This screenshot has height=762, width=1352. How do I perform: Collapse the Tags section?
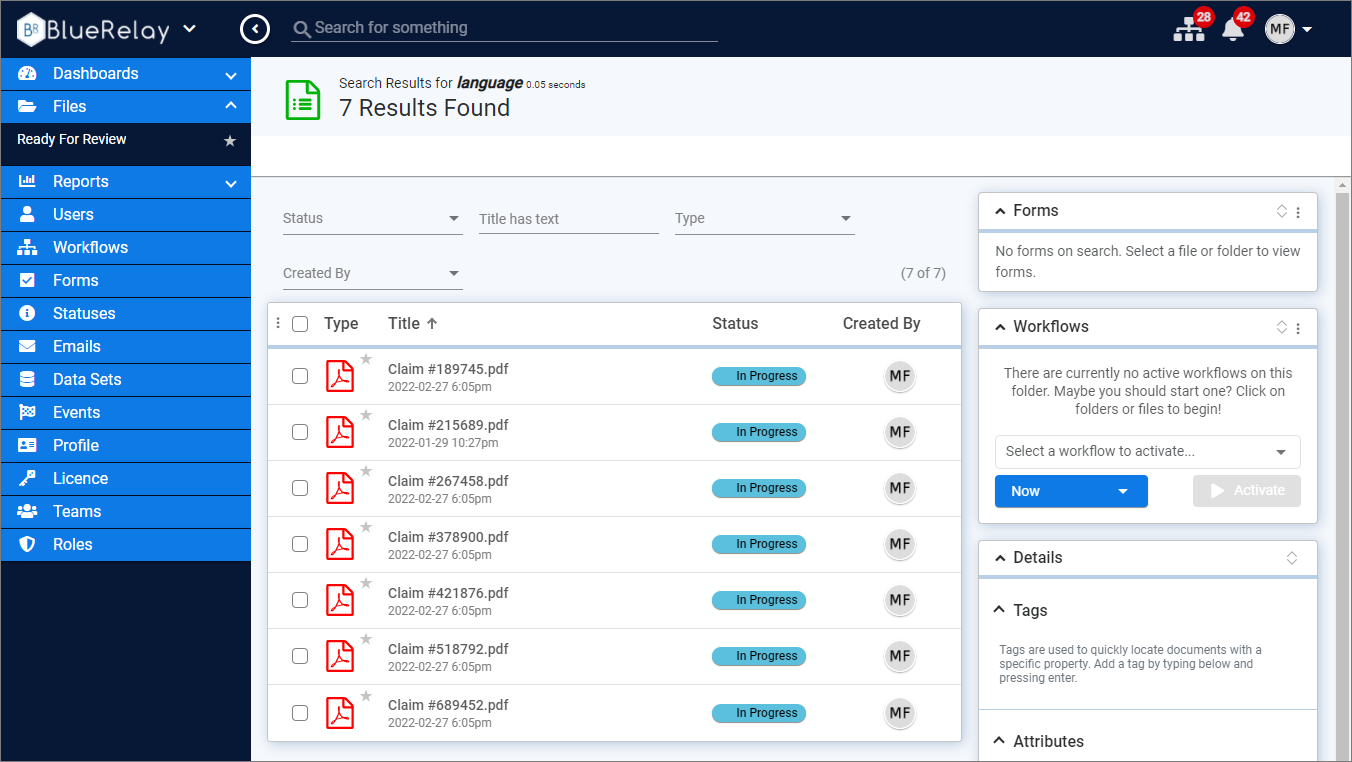(x=999, y=610)
